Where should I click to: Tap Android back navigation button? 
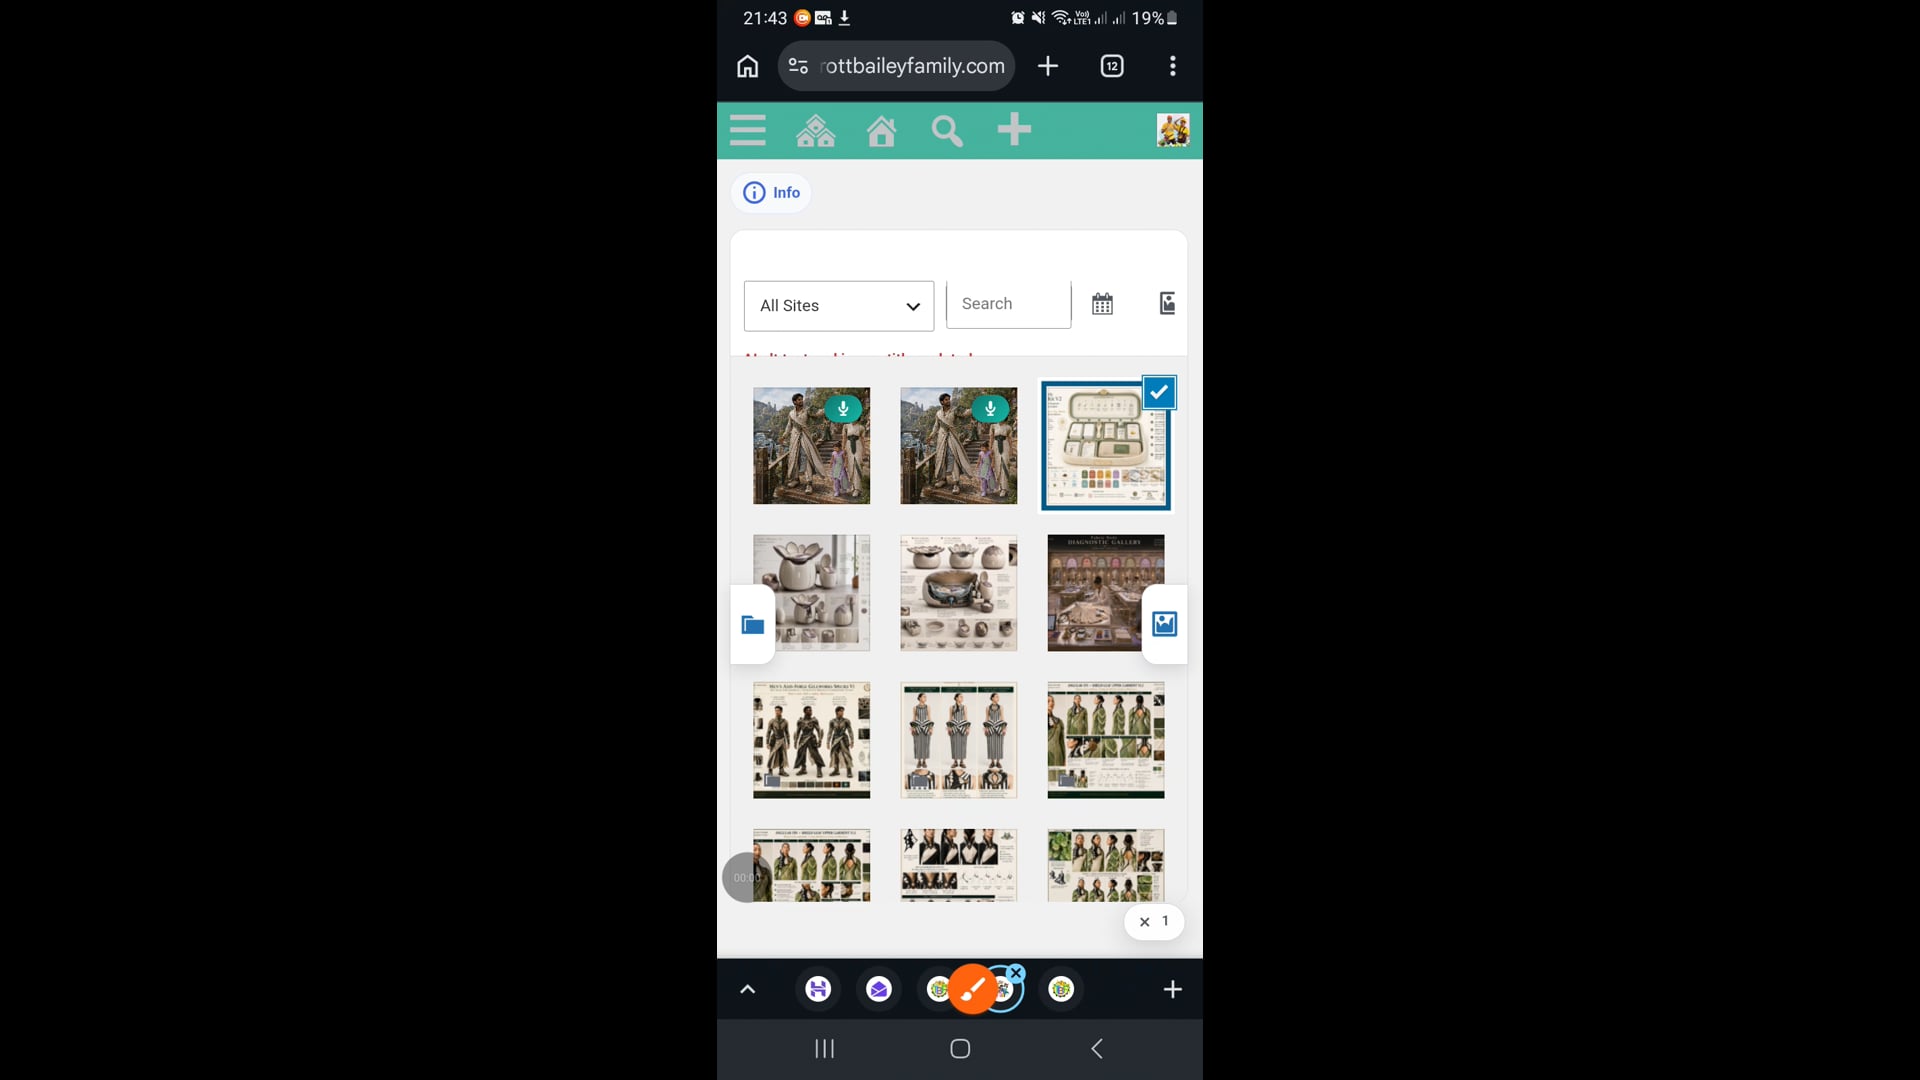tap(1097, 1049)
